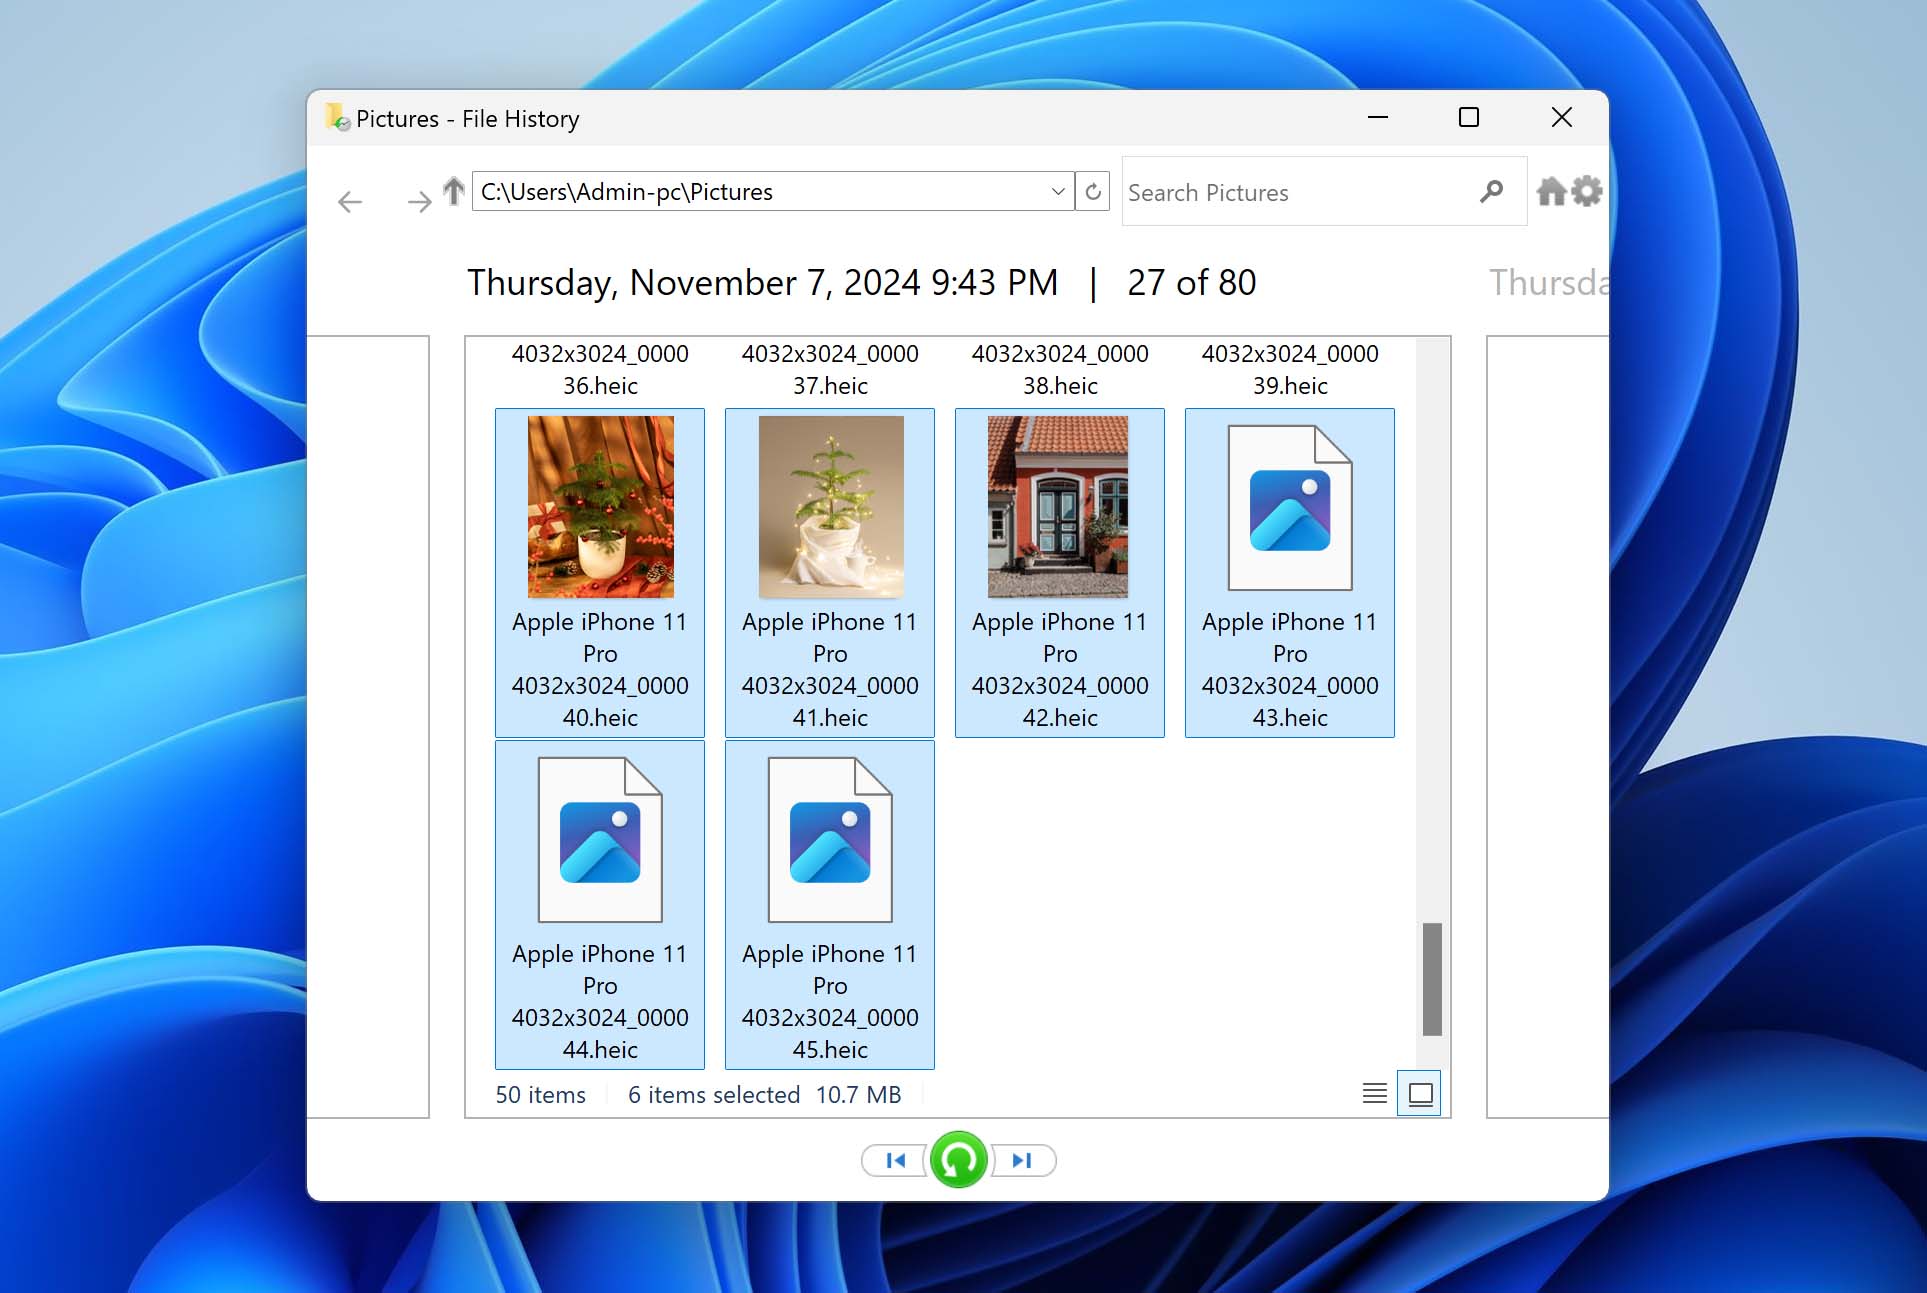Viewport: 1927px width, 1293px height.
Task: Go up one folder level
Action: coord(454,191)
